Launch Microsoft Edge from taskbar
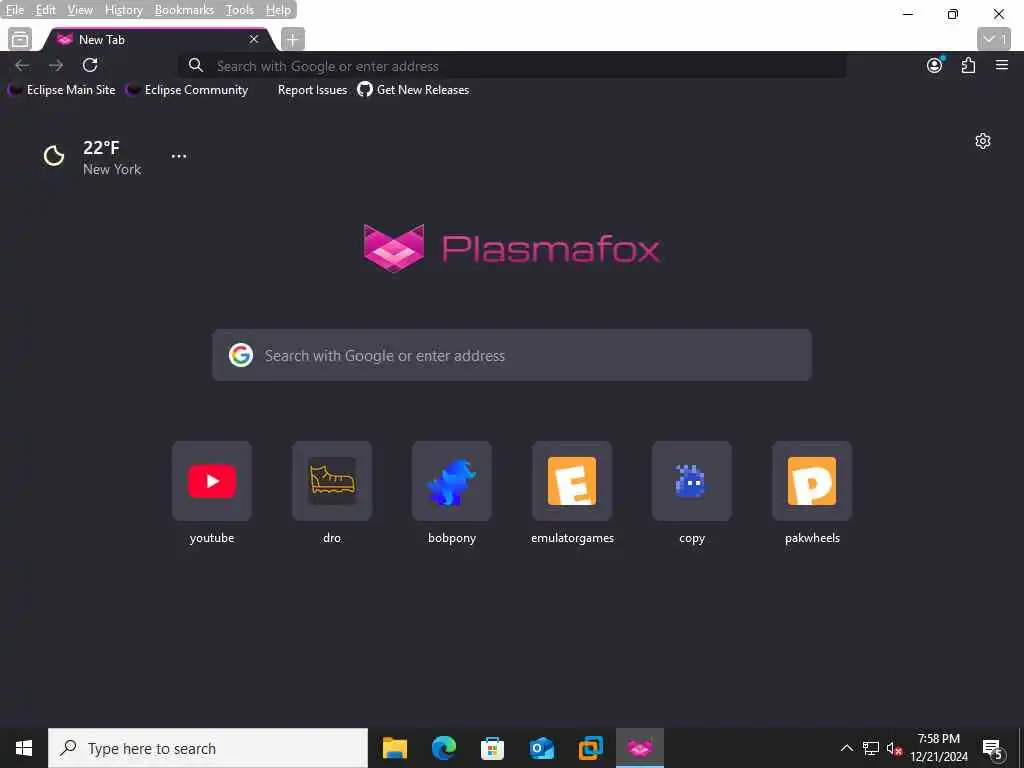The height and width of the screenshot is (768, 1024). pos(443,748)
